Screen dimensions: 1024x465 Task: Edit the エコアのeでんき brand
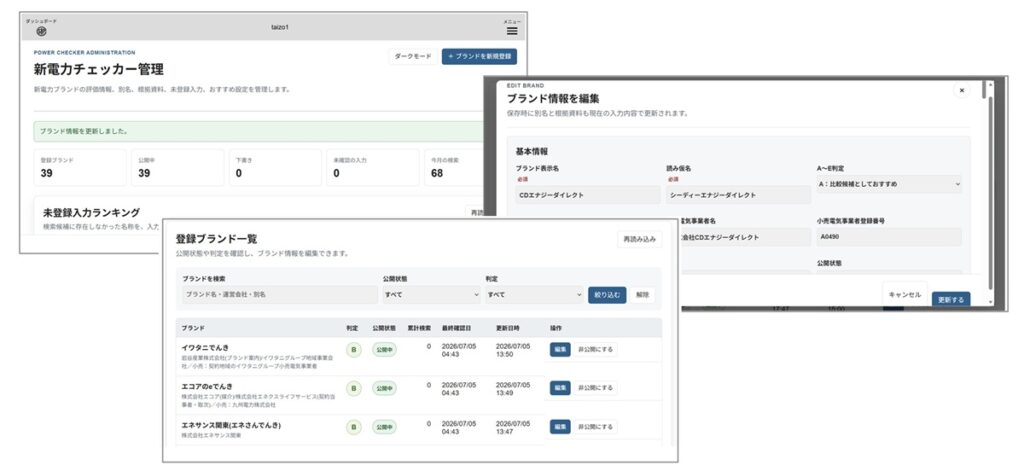(560, 388)
